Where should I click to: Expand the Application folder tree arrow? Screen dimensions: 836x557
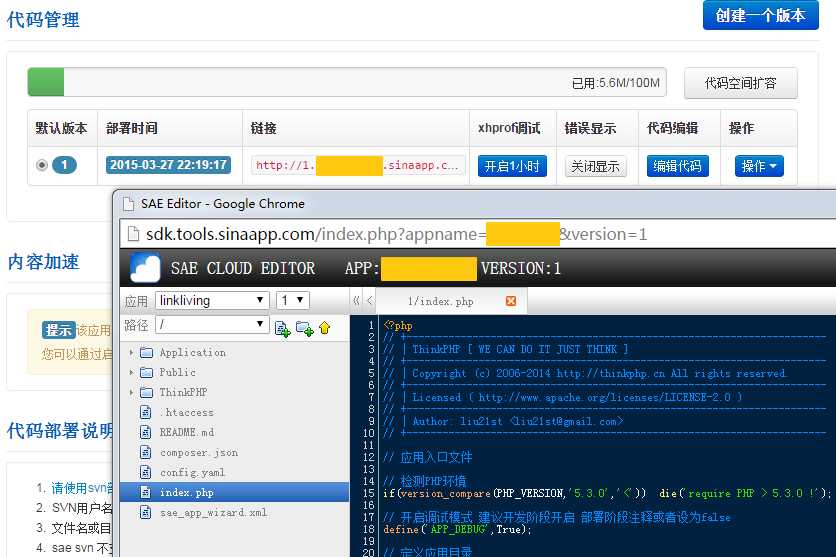point(131,352)
